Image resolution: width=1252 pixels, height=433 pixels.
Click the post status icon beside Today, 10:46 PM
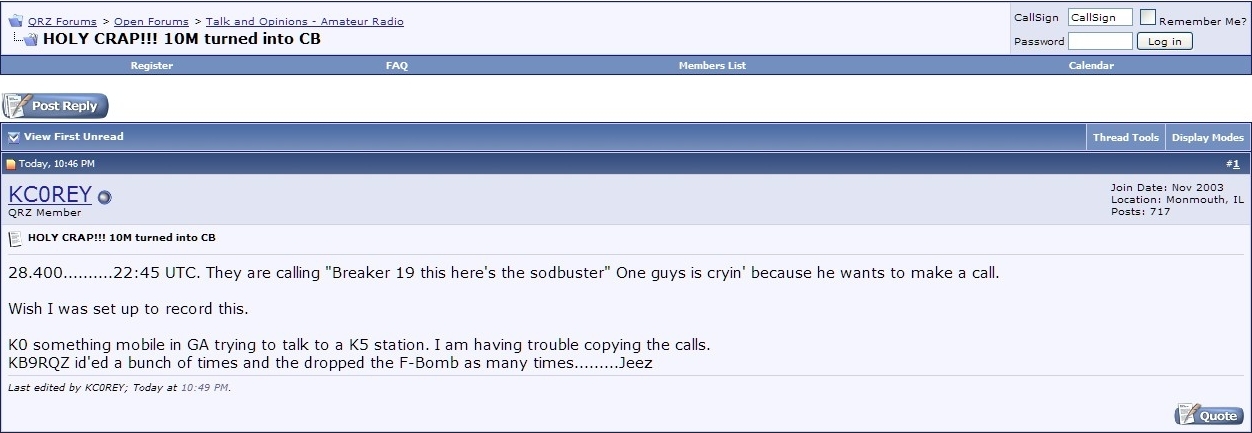click(12, 164)
